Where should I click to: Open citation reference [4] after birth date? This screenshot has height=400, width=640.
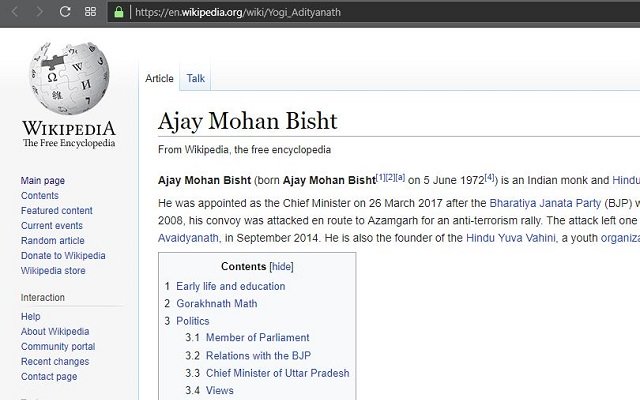coord(489,177)
